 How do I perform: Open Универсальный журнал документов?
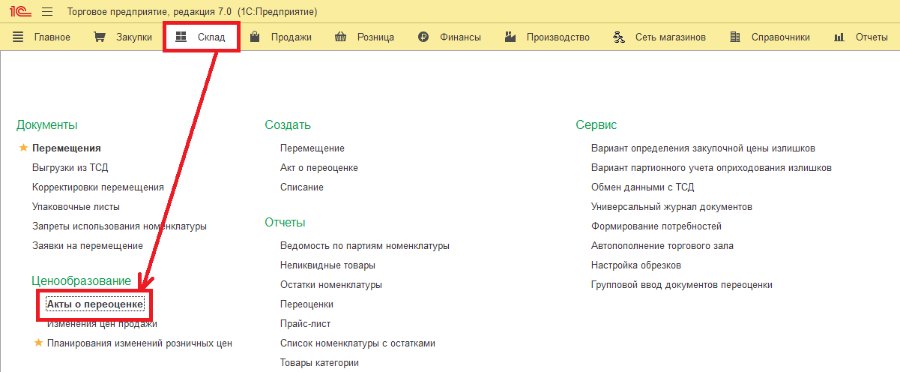click(x=672, y=207)
